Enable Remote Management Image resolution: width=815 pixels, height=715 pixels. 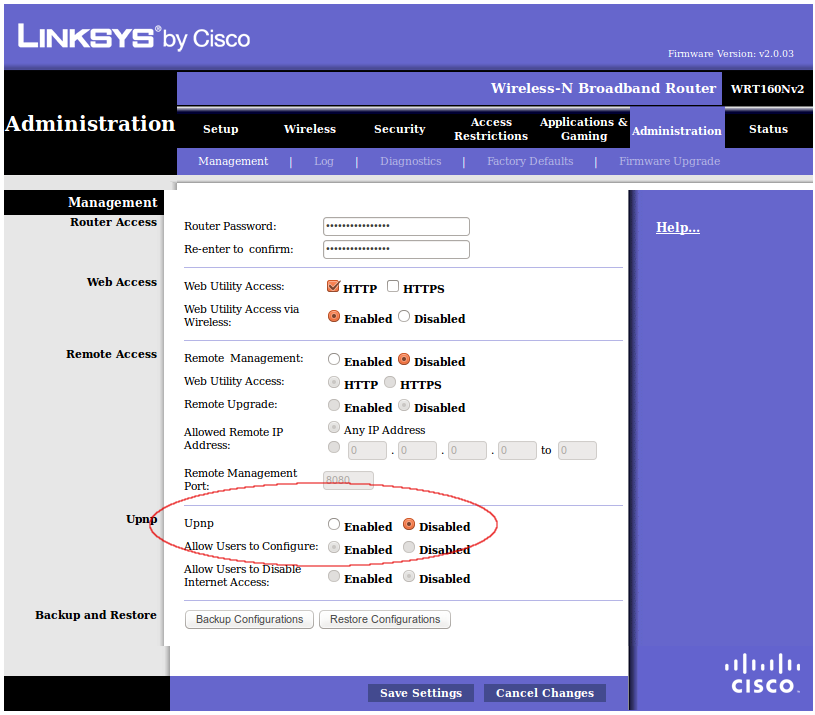(333, 359)
